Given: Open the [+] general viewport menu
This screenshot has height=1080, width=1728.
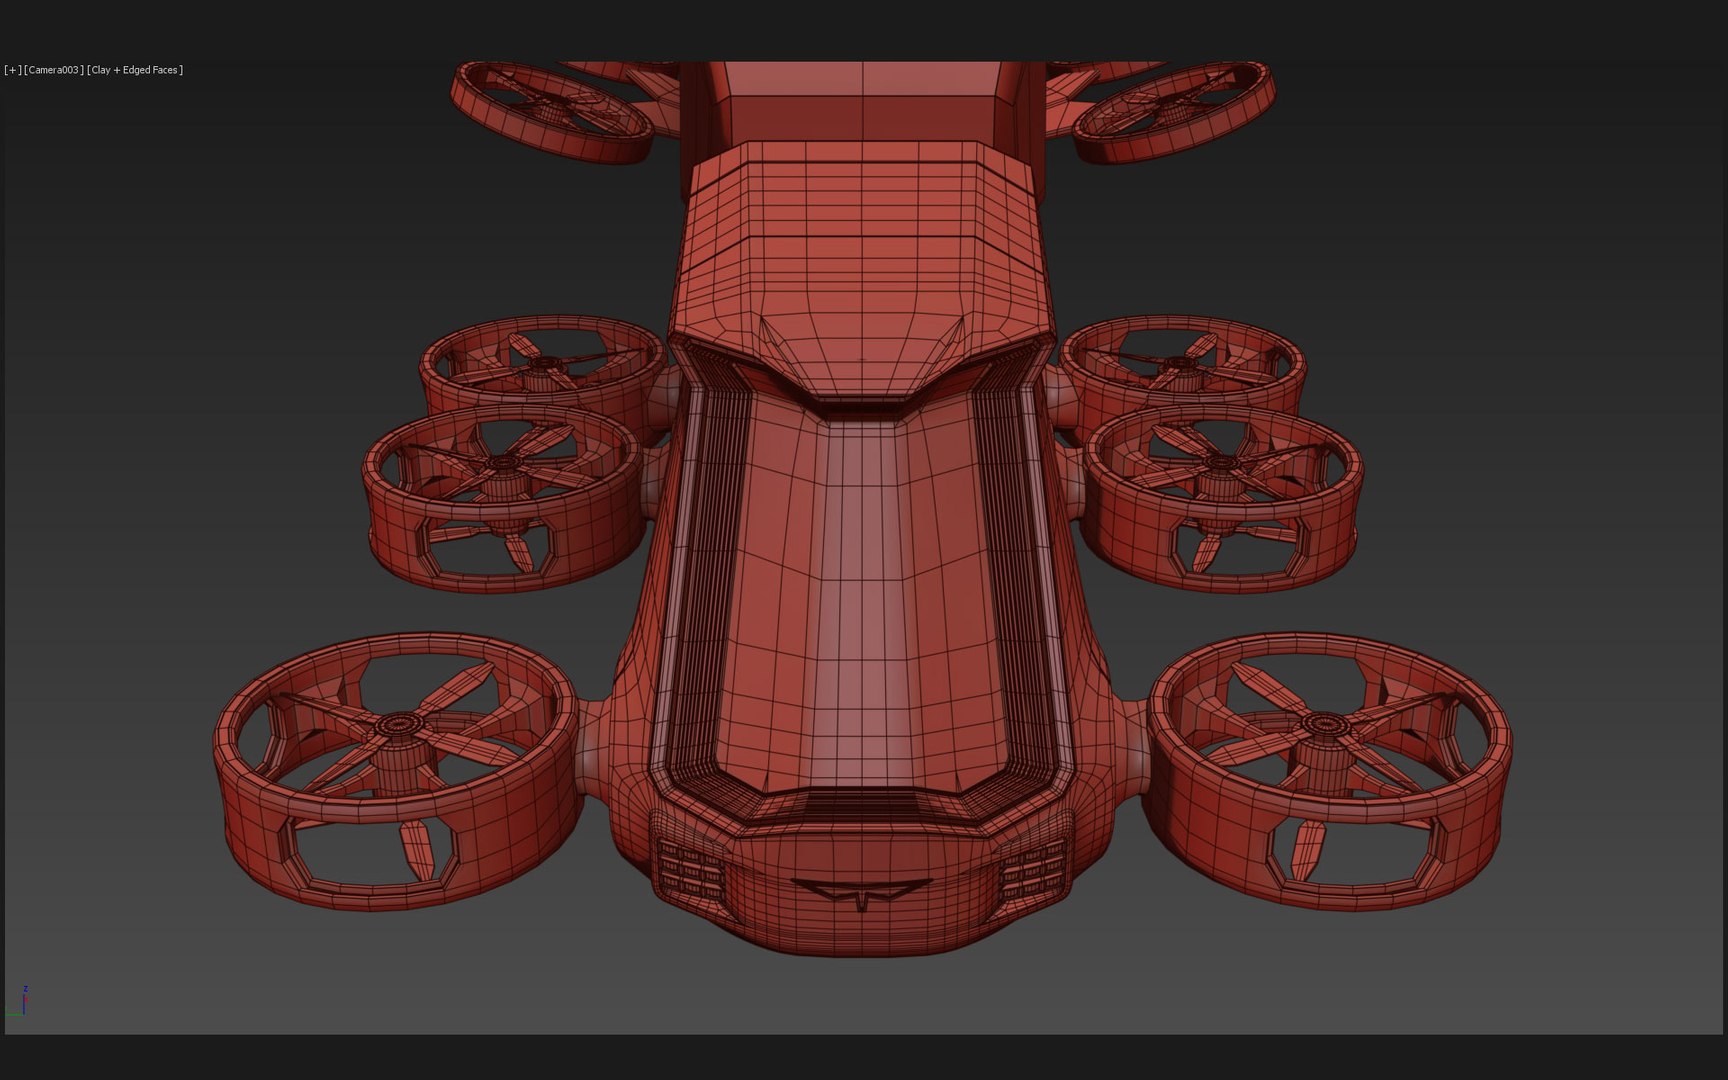Looking at the screenshot, I should (x=12, y=70).
